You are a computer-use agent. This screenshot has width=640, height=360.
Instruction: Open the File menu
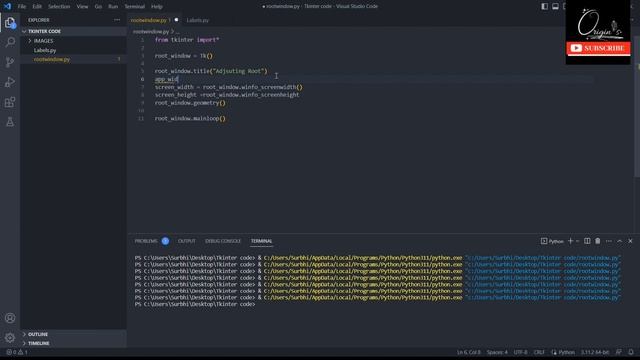tap(22, 7)
